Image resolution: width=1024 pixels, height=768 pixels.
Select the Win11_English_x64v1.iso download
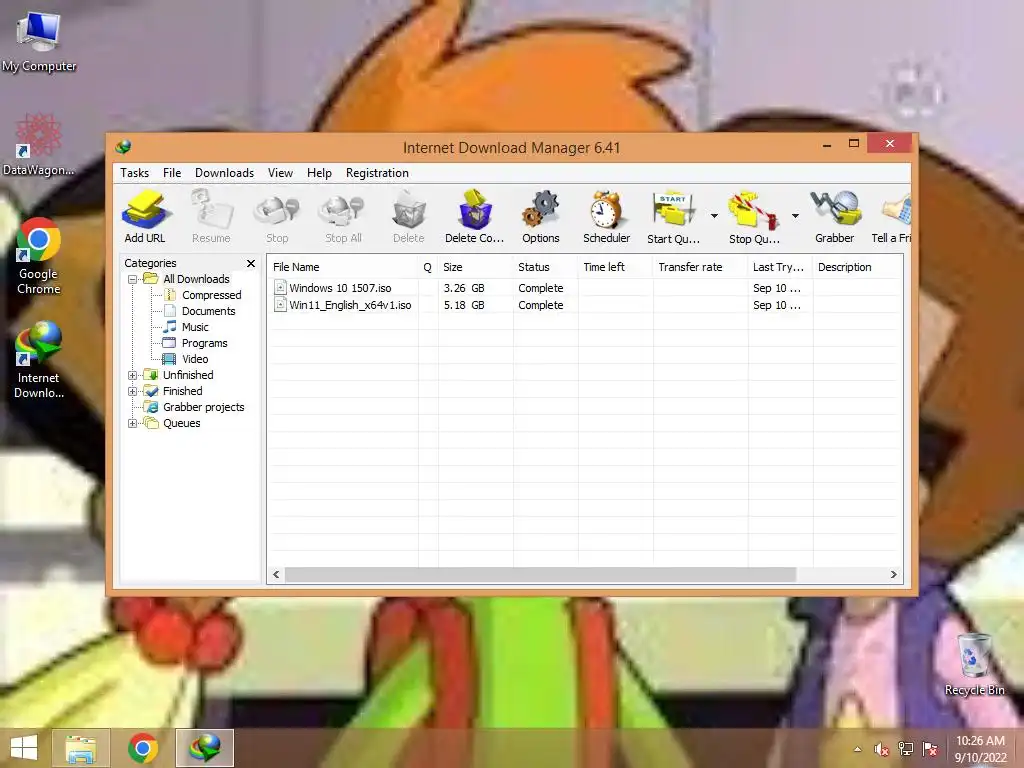pos(350,305)
